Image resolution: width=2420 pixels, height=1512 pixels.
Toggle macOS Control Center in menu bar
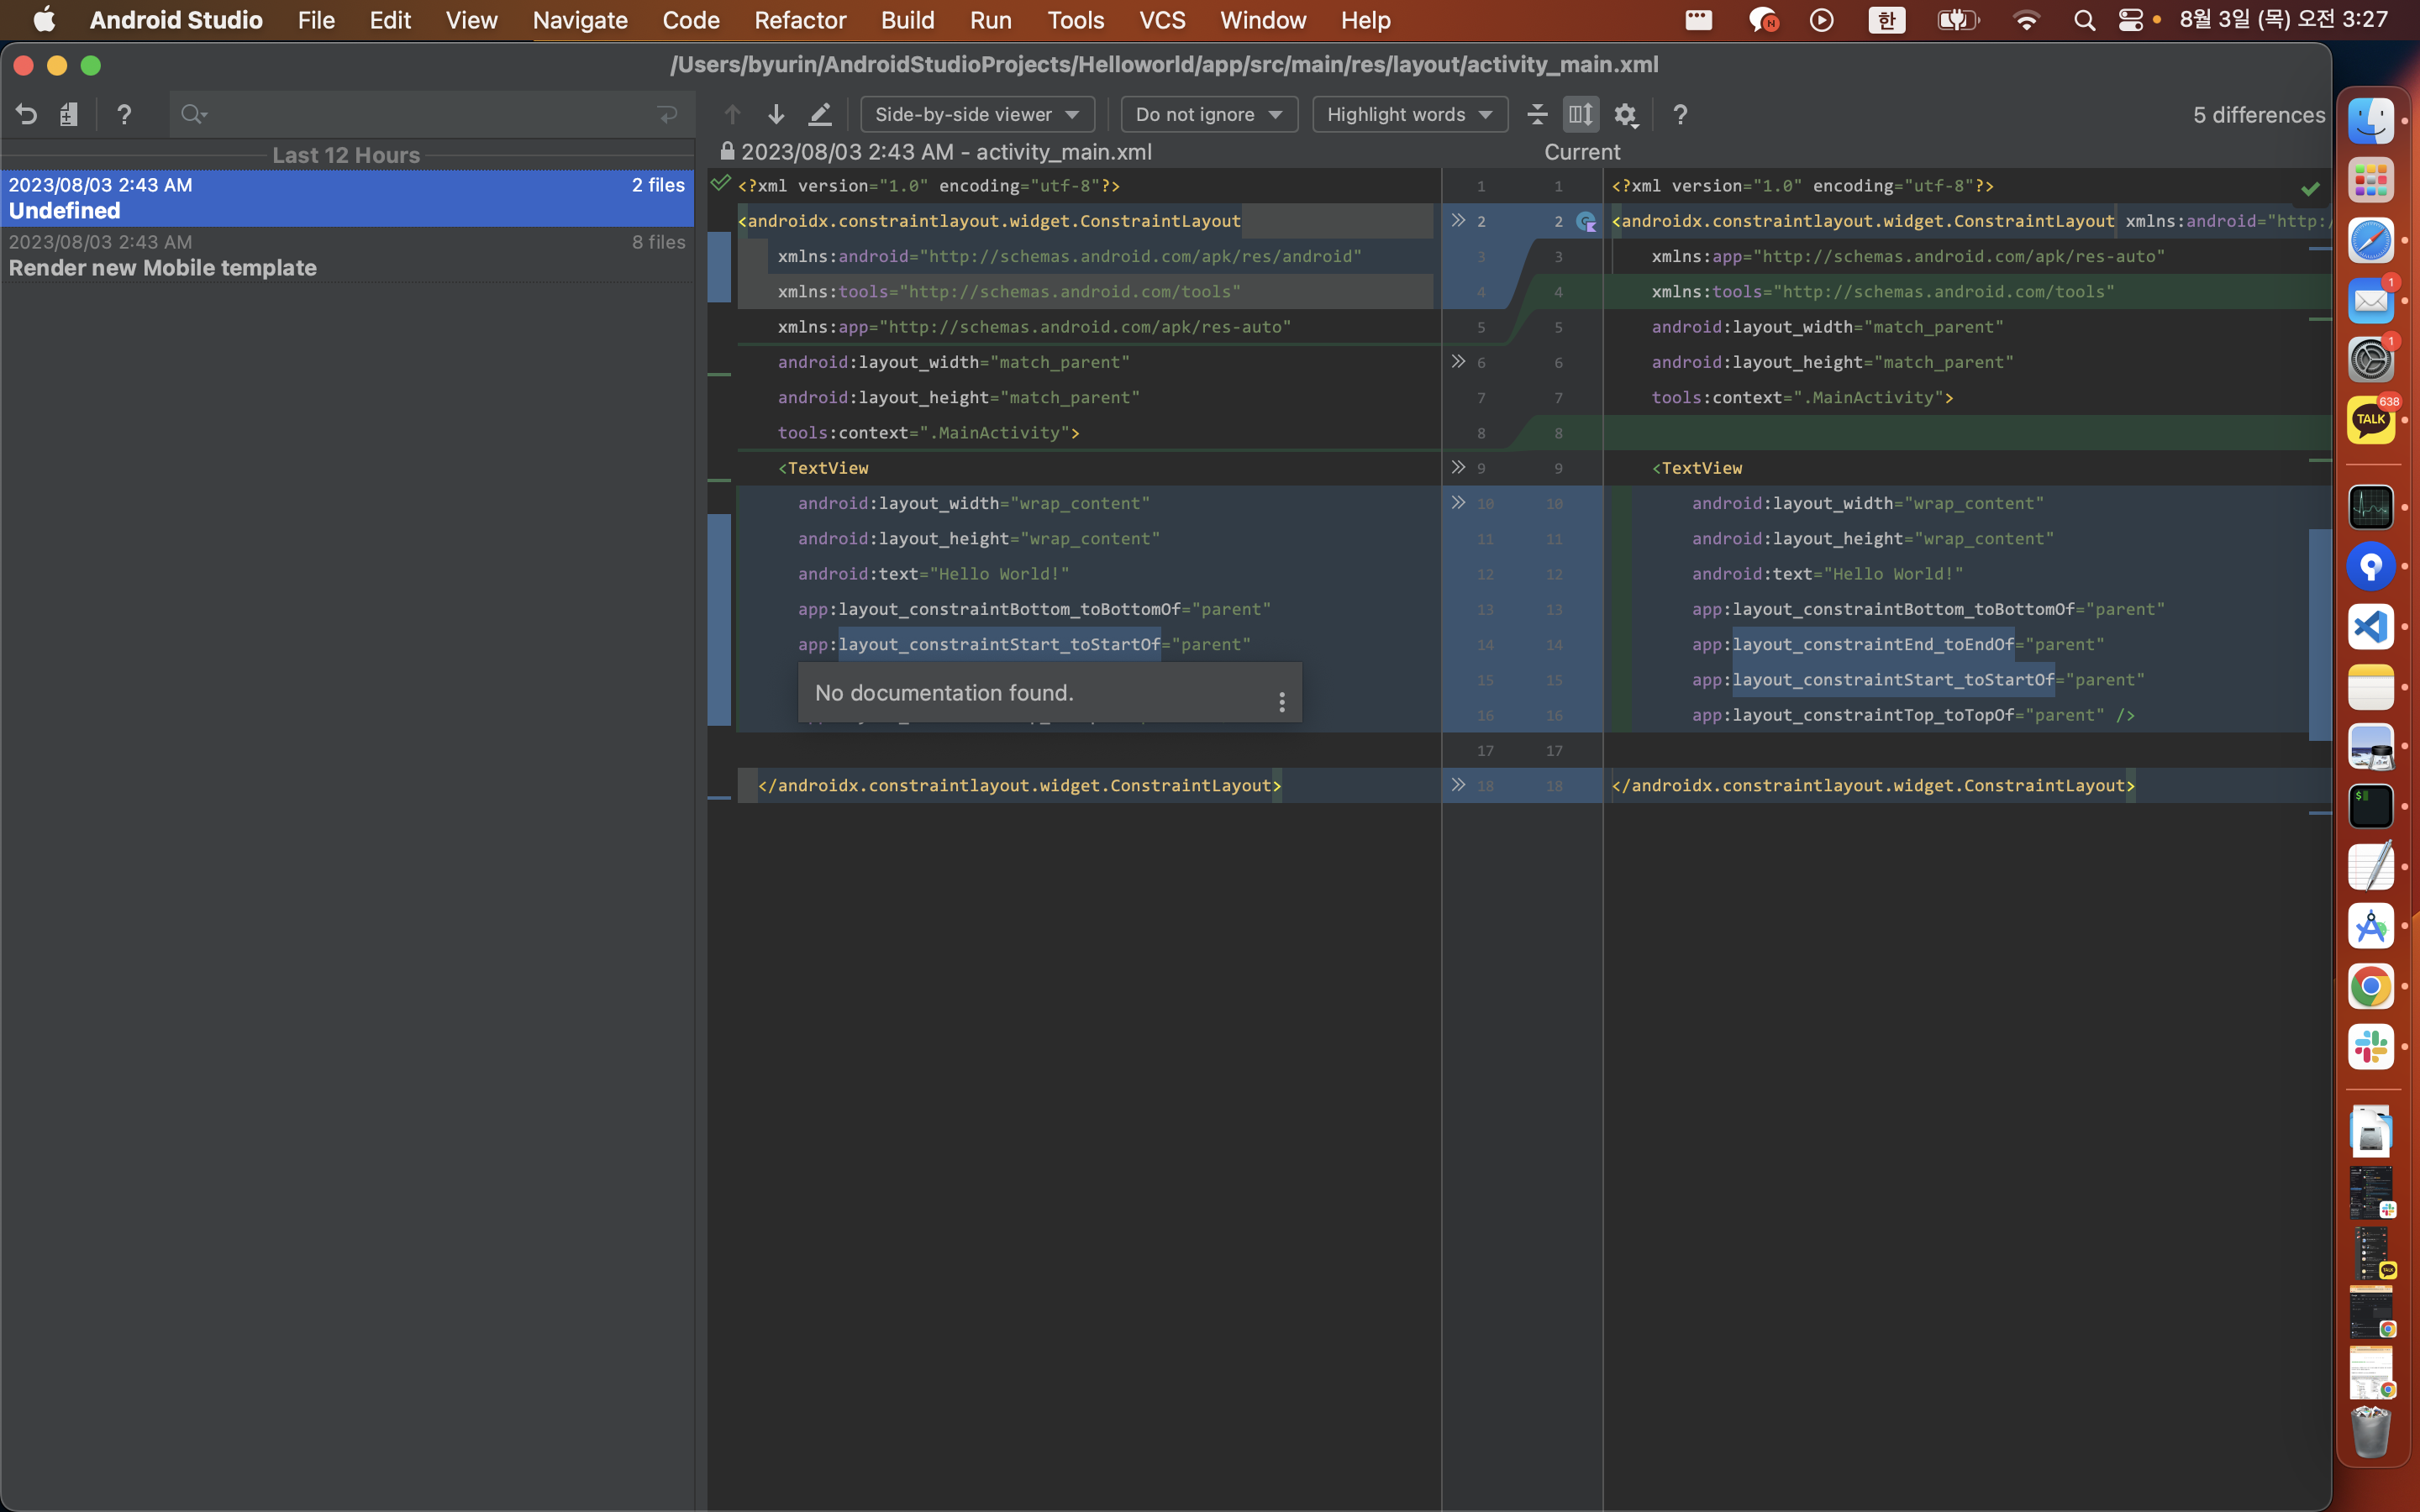2130,20
